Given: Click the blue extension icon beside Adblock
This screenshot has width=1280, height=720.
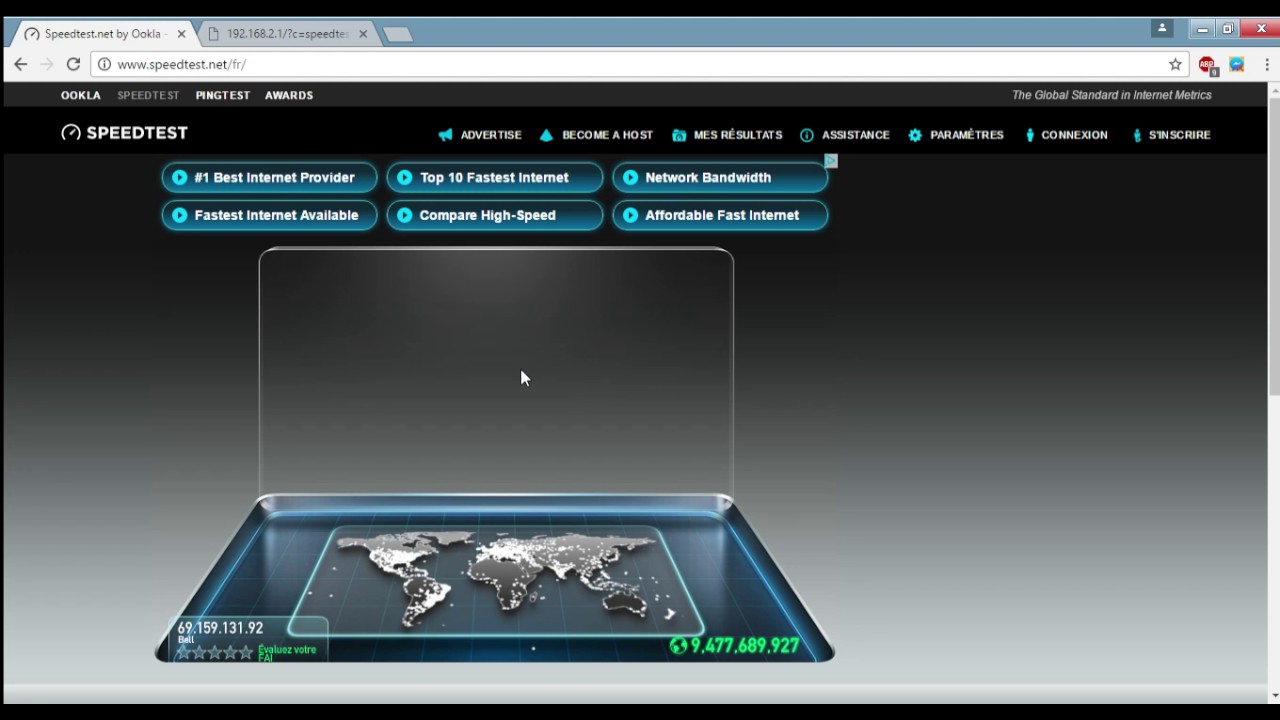Looking at the screenshot, I should [1237, 64].
